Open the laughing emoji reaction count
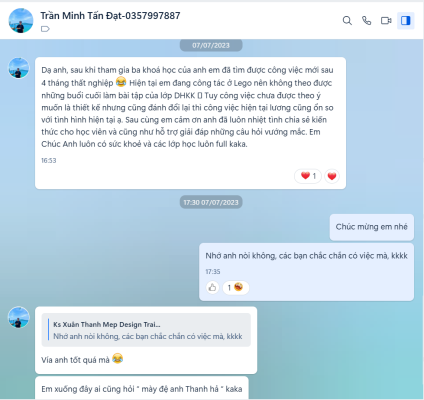 (236, 287)
